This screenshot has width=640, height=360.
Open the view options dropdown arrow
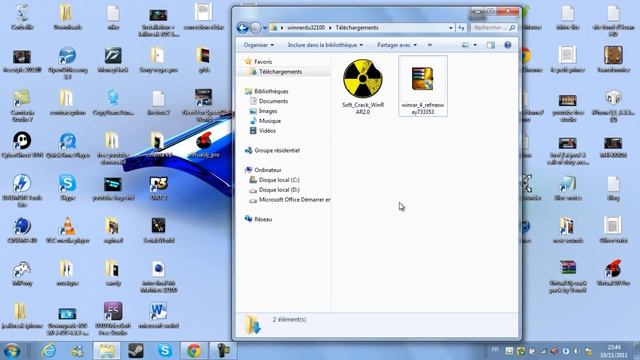pos(475,45)
